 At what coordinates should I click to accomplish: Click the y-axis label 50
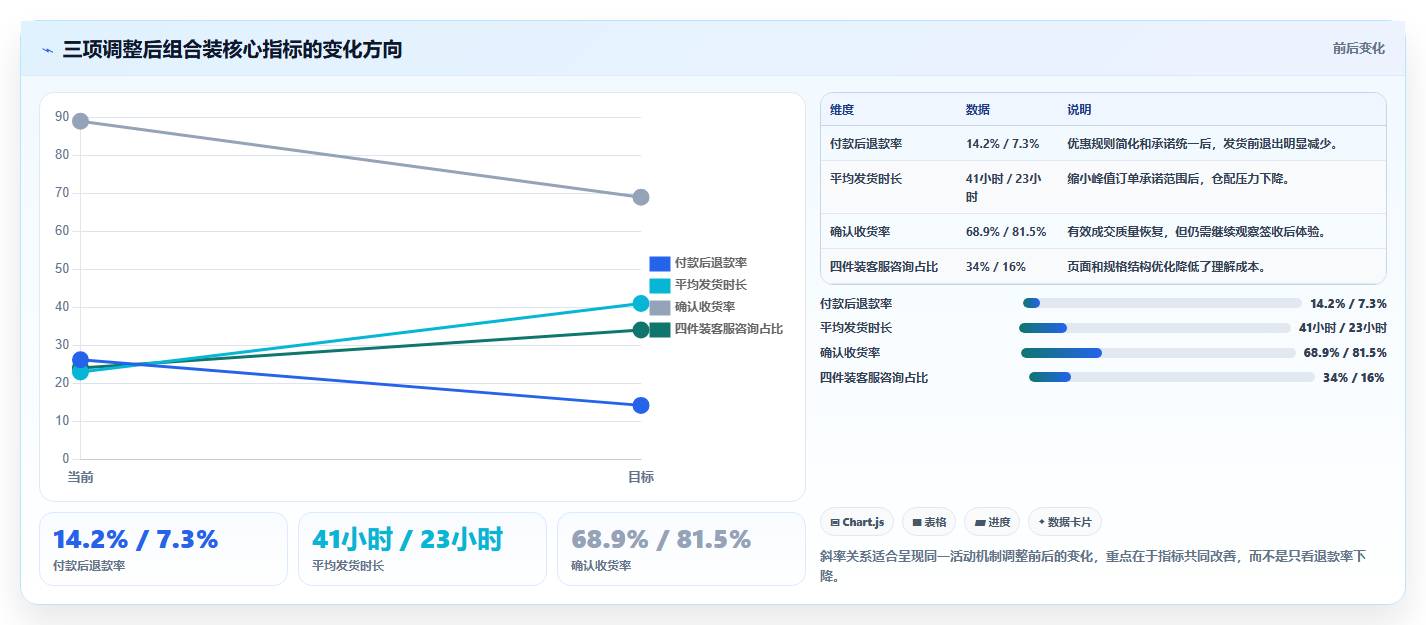pyautogui.click(x=62, y=269)
